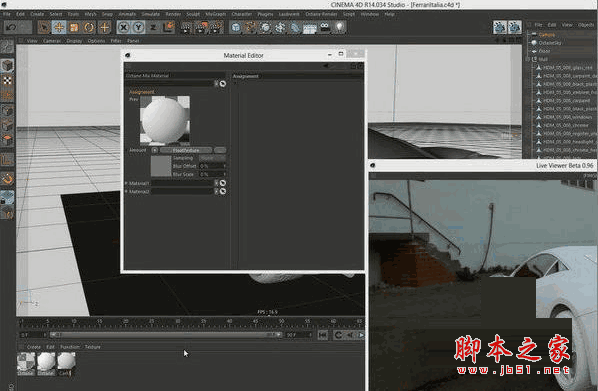Click the Render to Picture Viewer icon
This screenshot has width=598, height=391.
pos(201,27)
